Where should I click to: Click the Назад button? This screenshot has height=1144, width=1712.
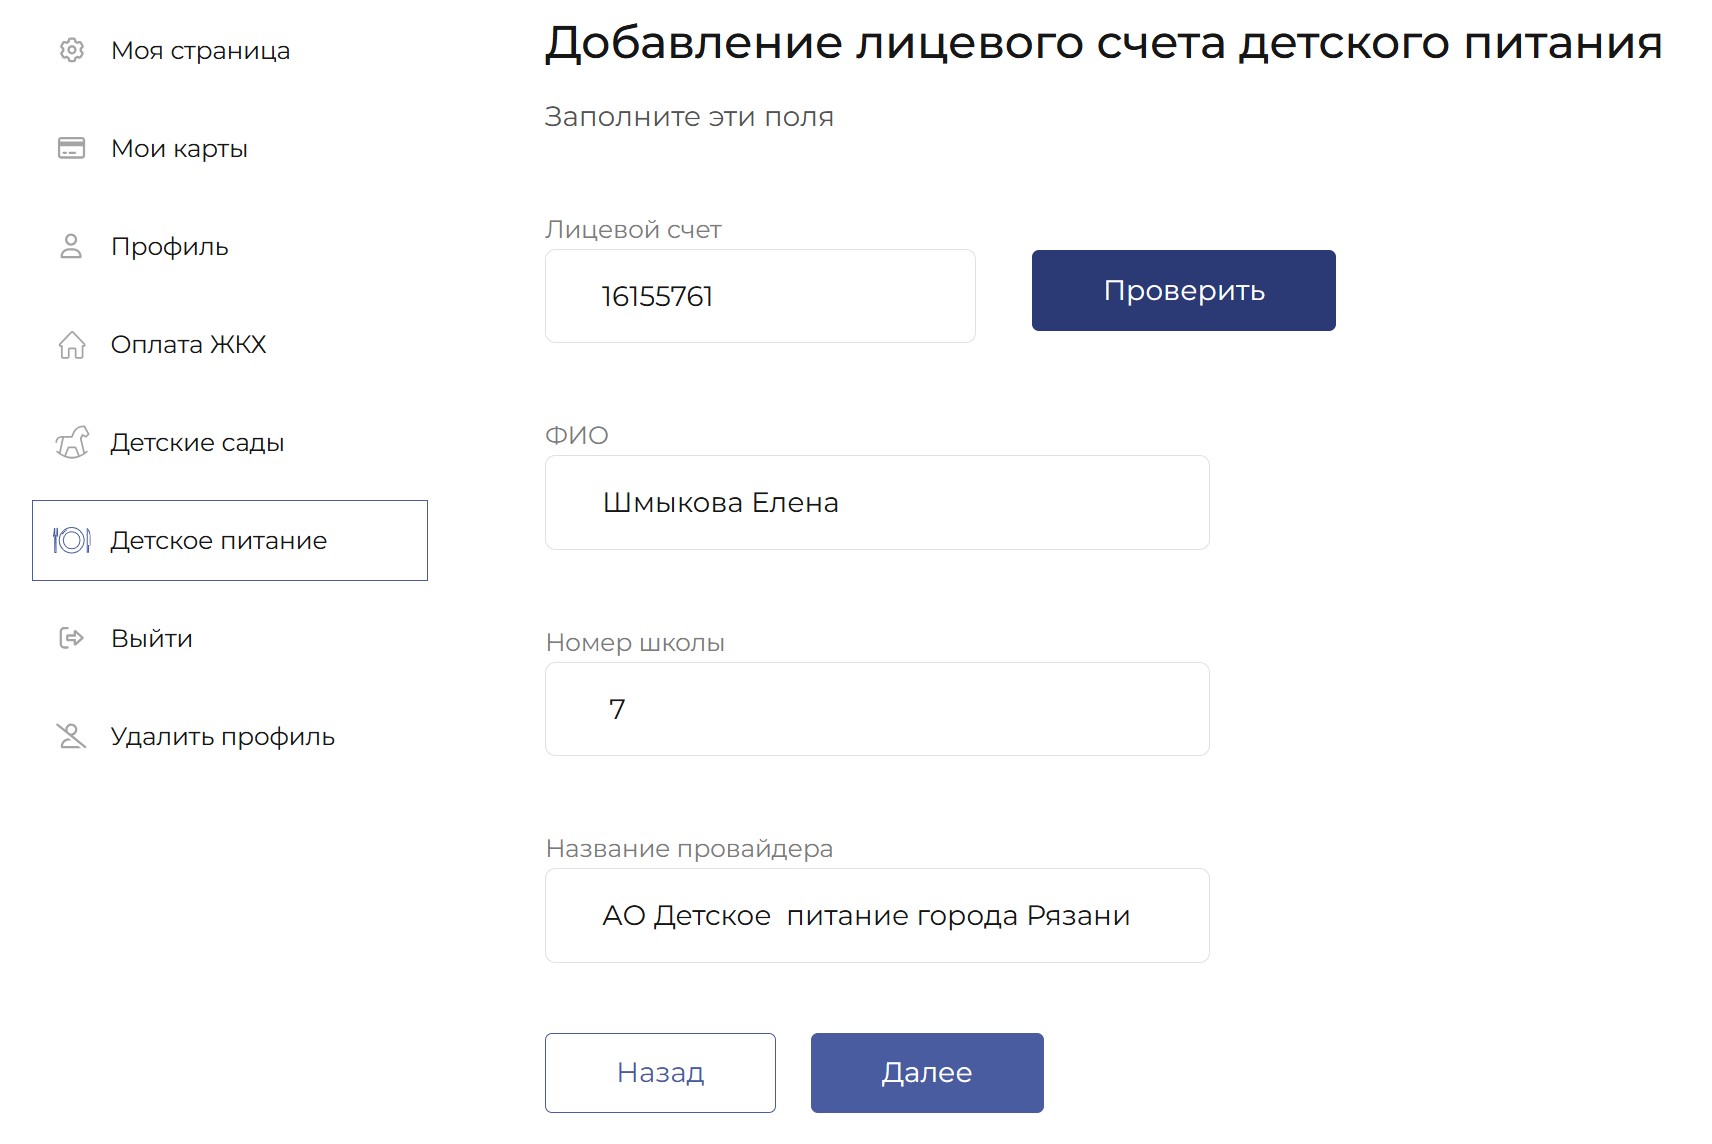click(x=660, y=1073)
